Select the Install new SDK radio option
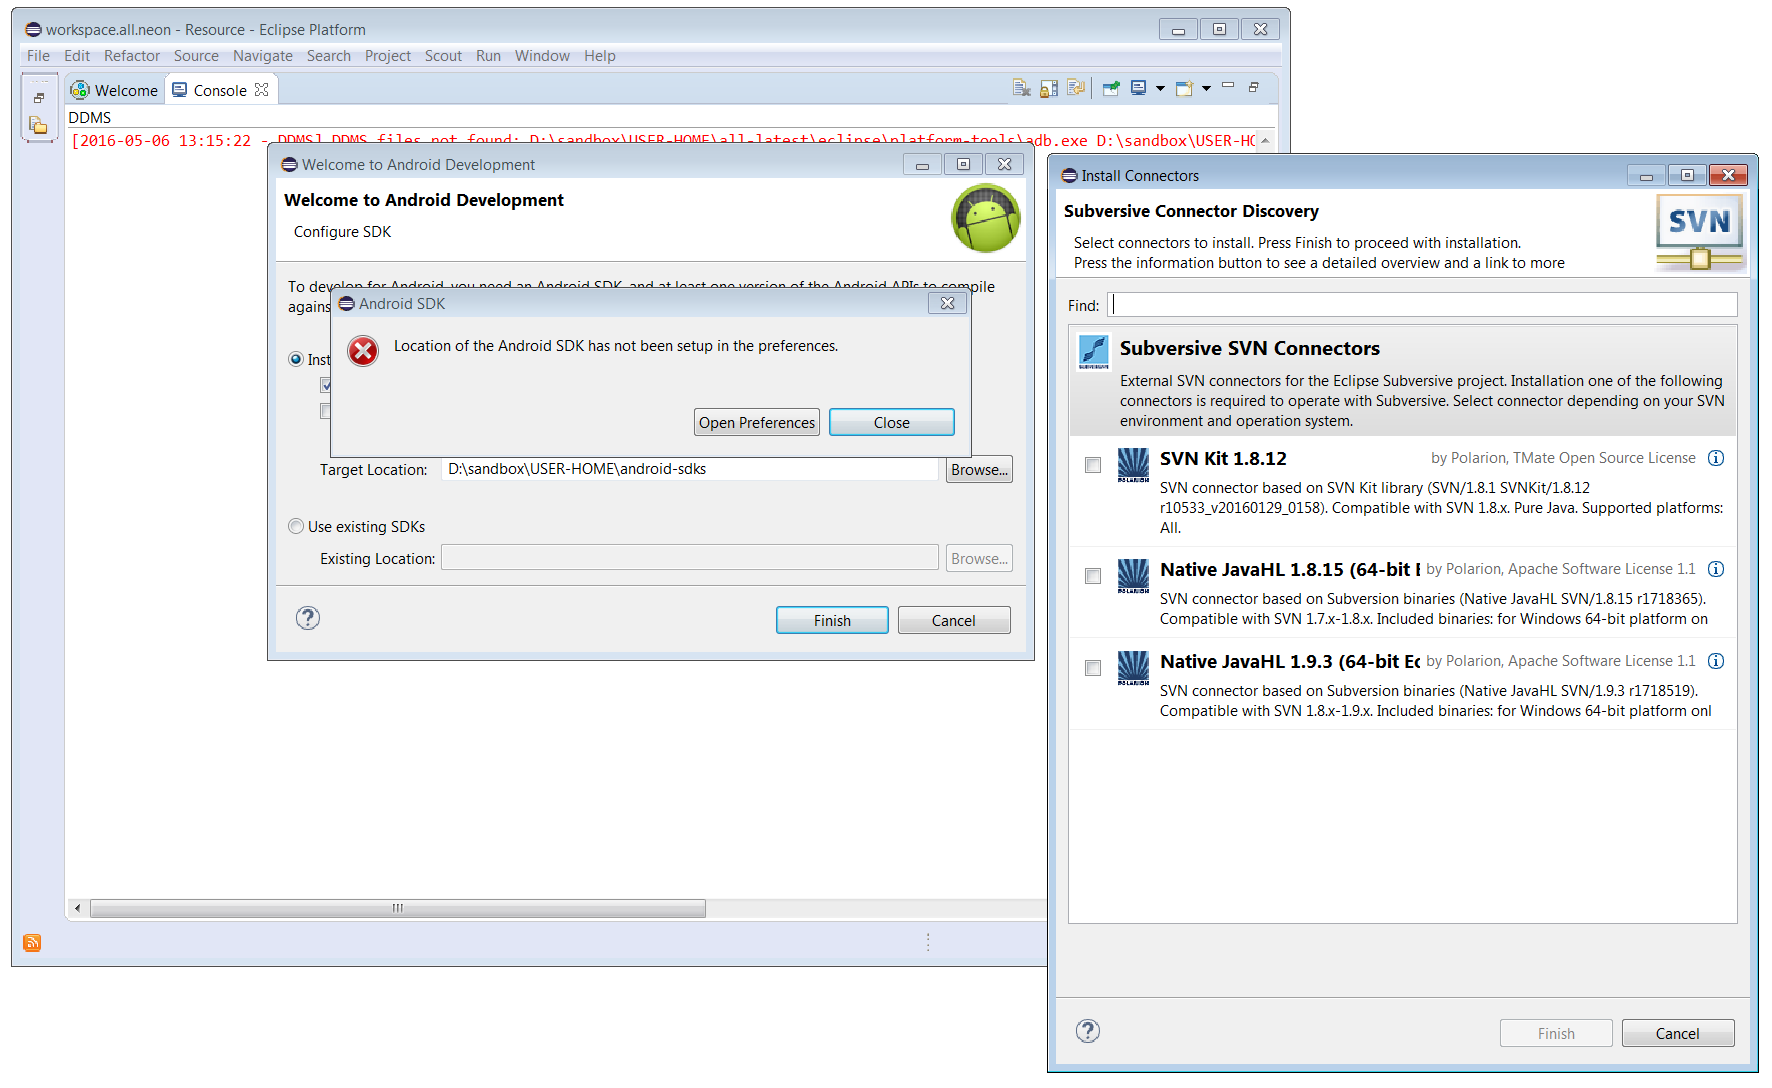1772x1088 pixels. pos(296,359)
